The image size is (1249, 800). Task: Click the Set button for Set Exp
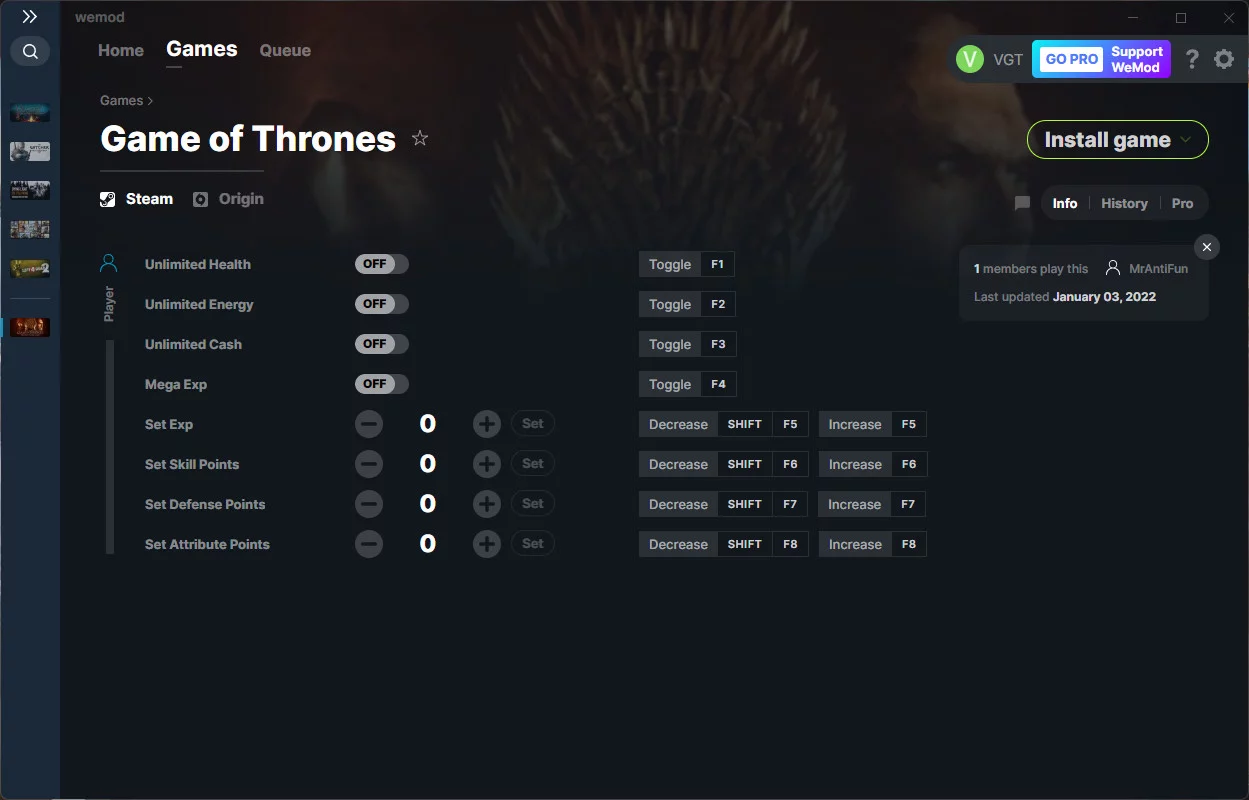click(533, 424)
